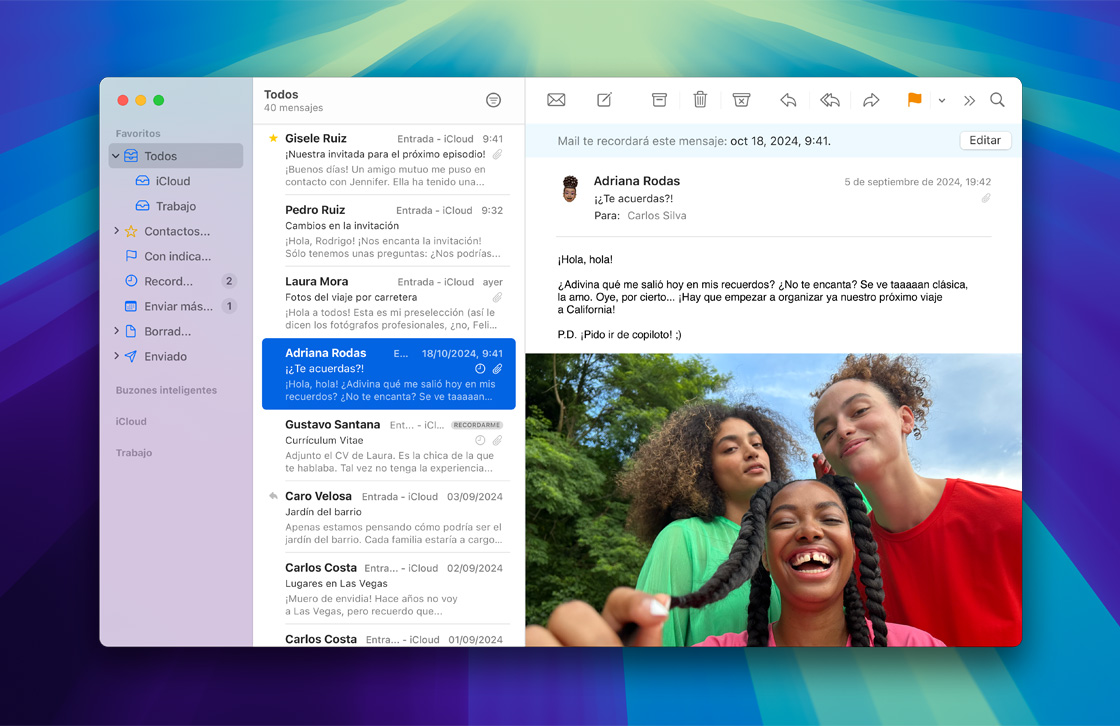Image resolution: width=1120 pixels, height=726 pixels.
Task: Move message to Junk
Action: click(741, 100)
